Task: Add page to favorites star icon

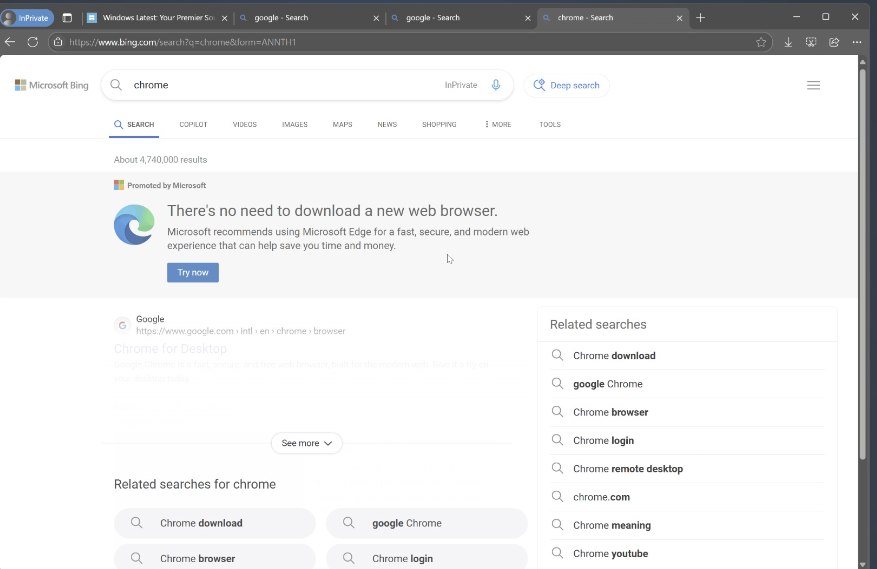Action: (761, 42)
